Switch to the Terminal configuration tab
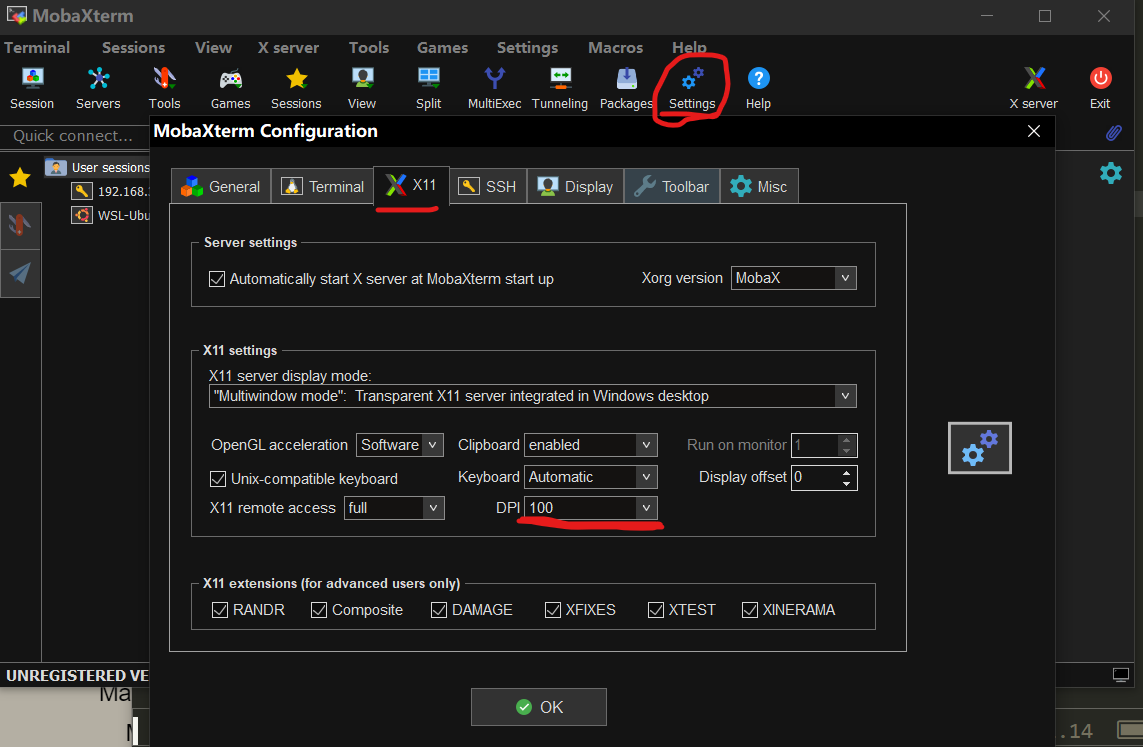1143x747 pixels. [322, 187]
